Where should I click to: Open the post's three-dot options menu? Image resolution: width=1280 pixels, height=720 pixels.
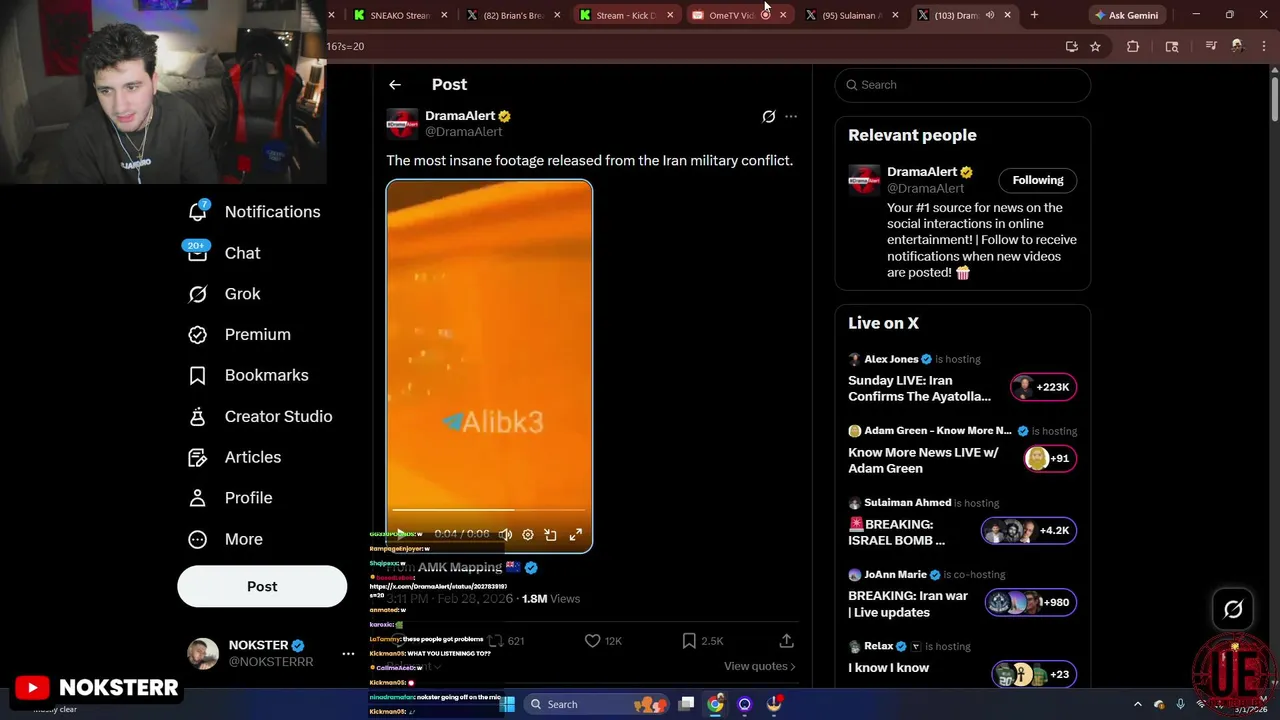(791, 117)
